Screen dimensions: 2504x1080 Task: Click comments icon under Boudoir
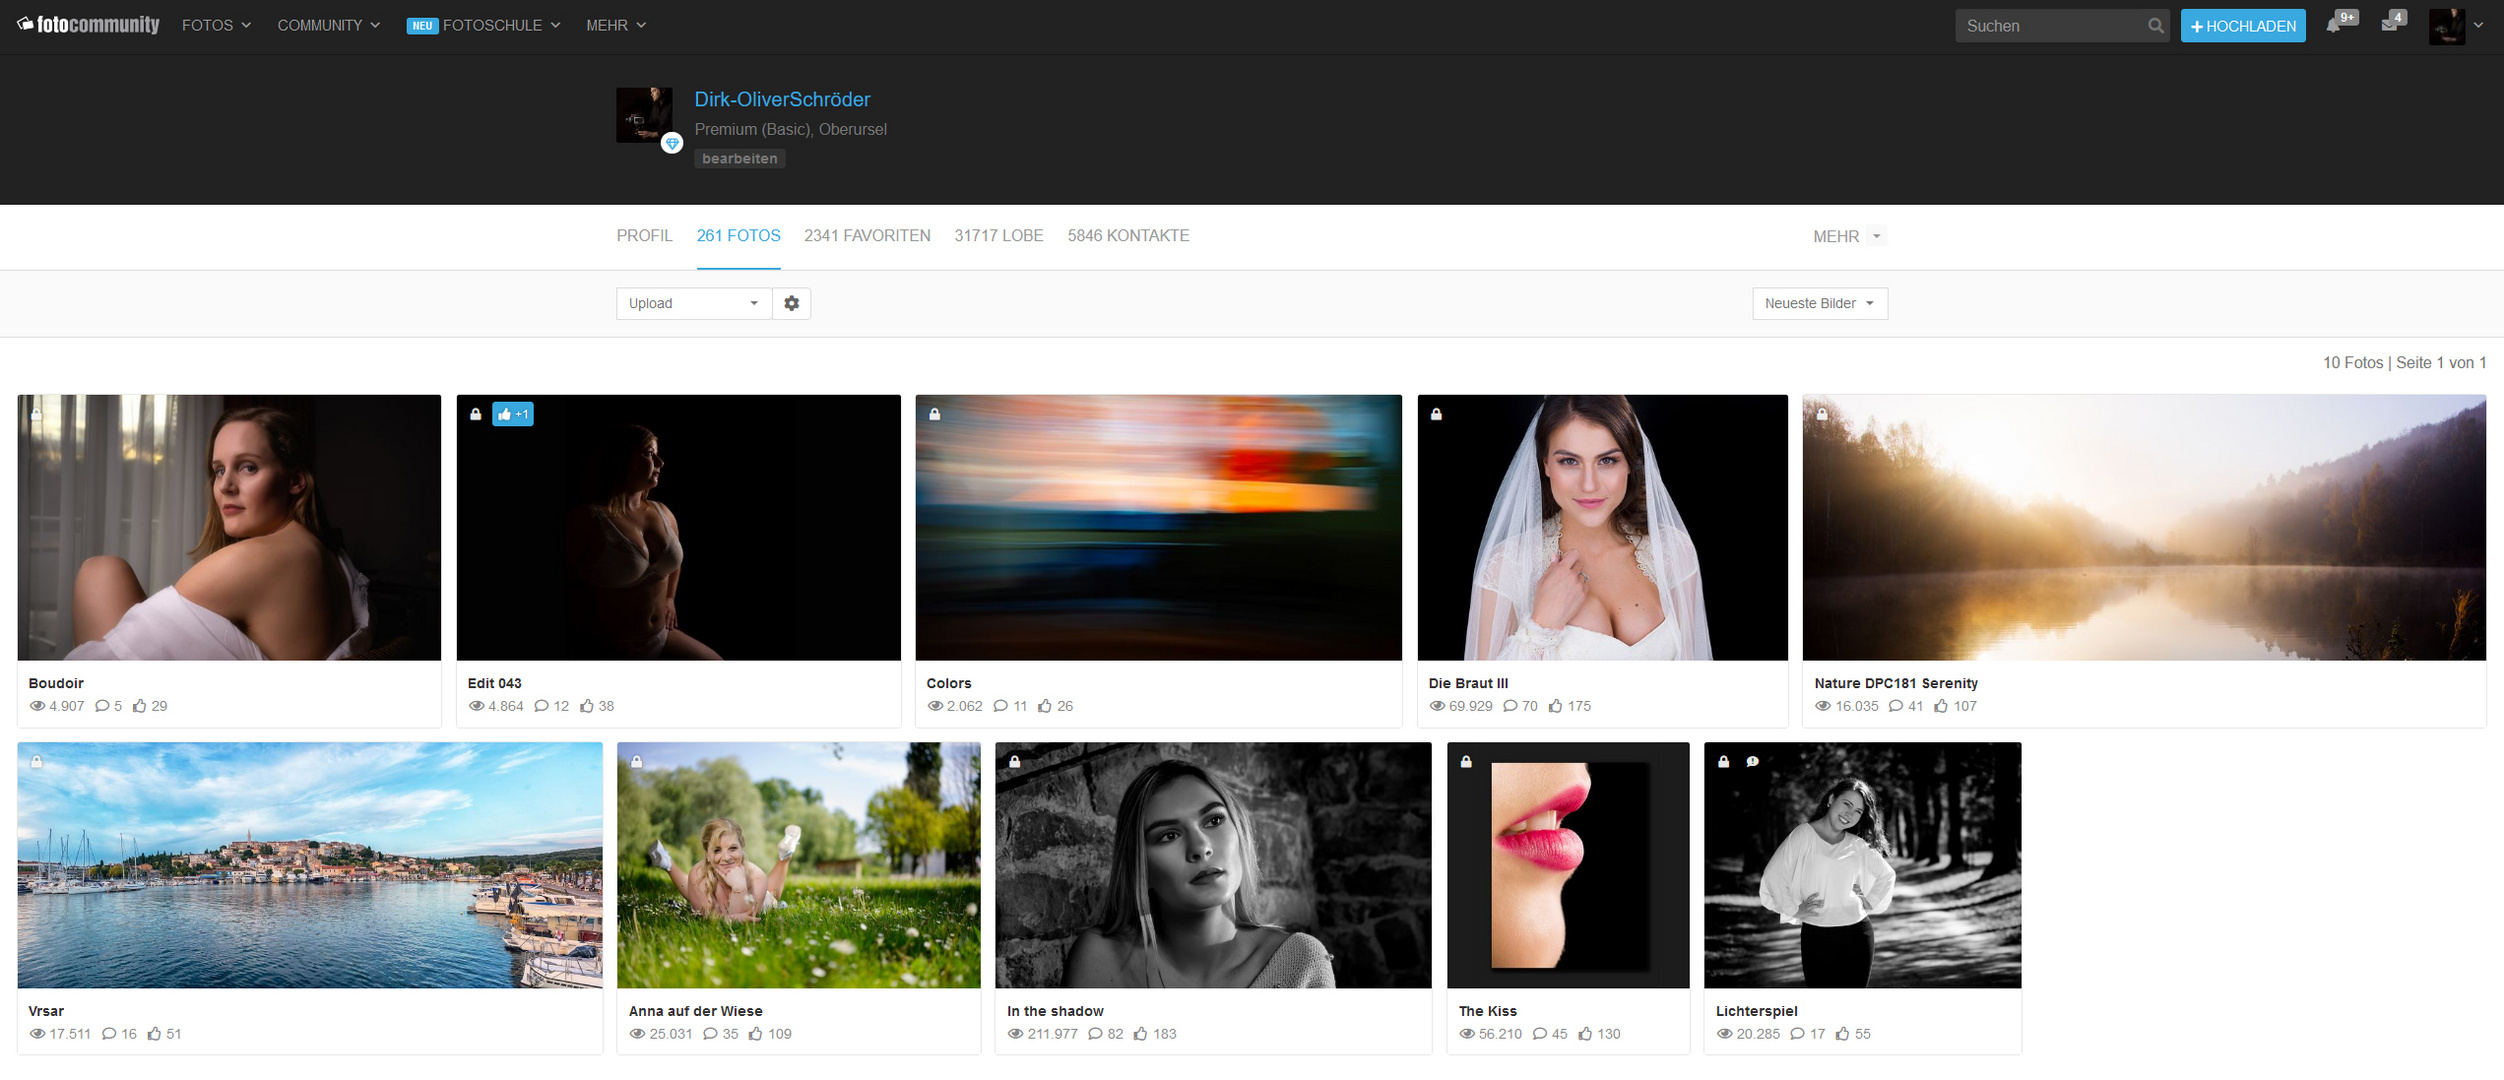click(102, 706)
